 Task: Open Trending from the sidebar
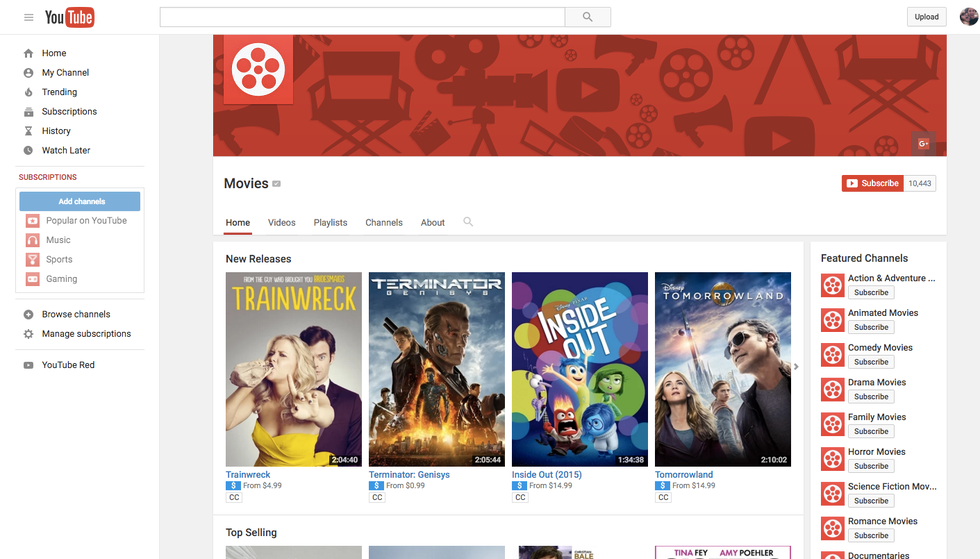click(x=59, y=92)
